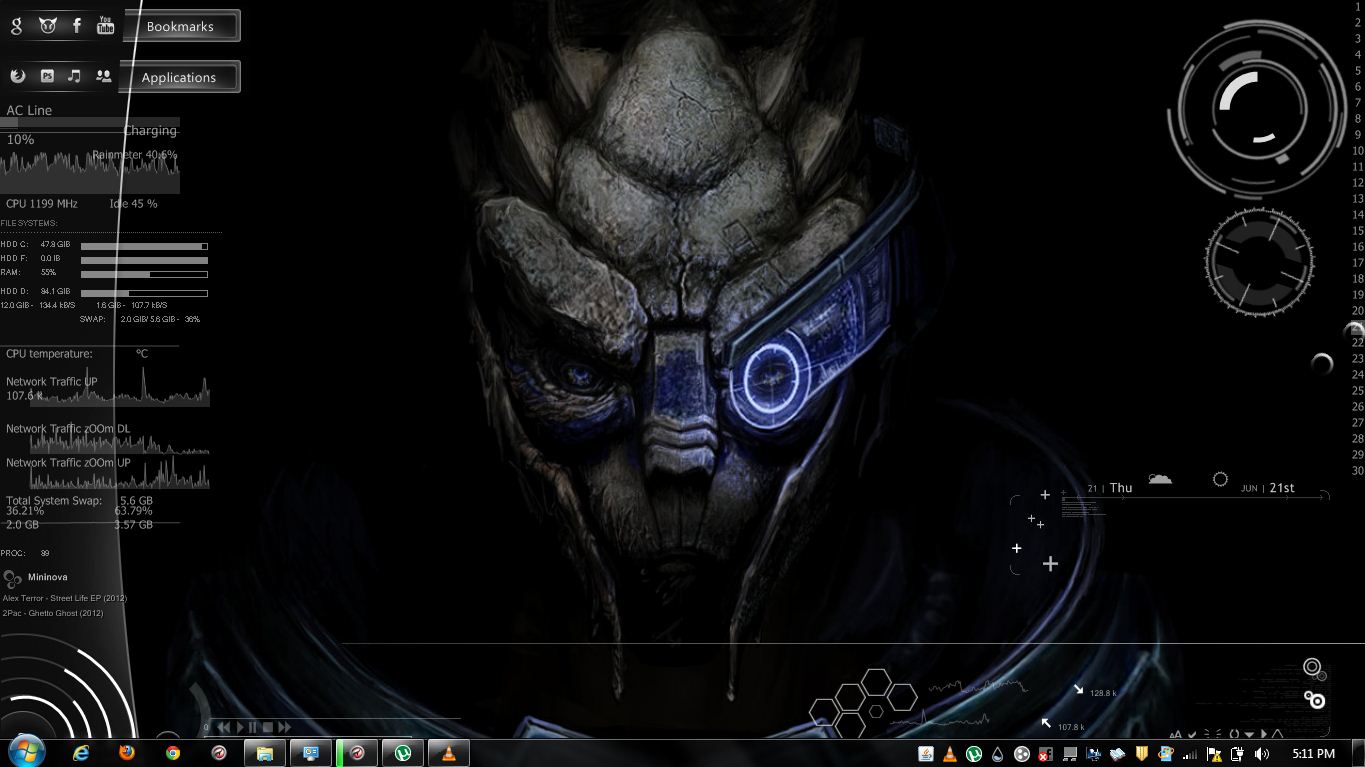Click the devil face shortcut icon
This screenshot has height=767, width=1365.
[x=47, y=26]
